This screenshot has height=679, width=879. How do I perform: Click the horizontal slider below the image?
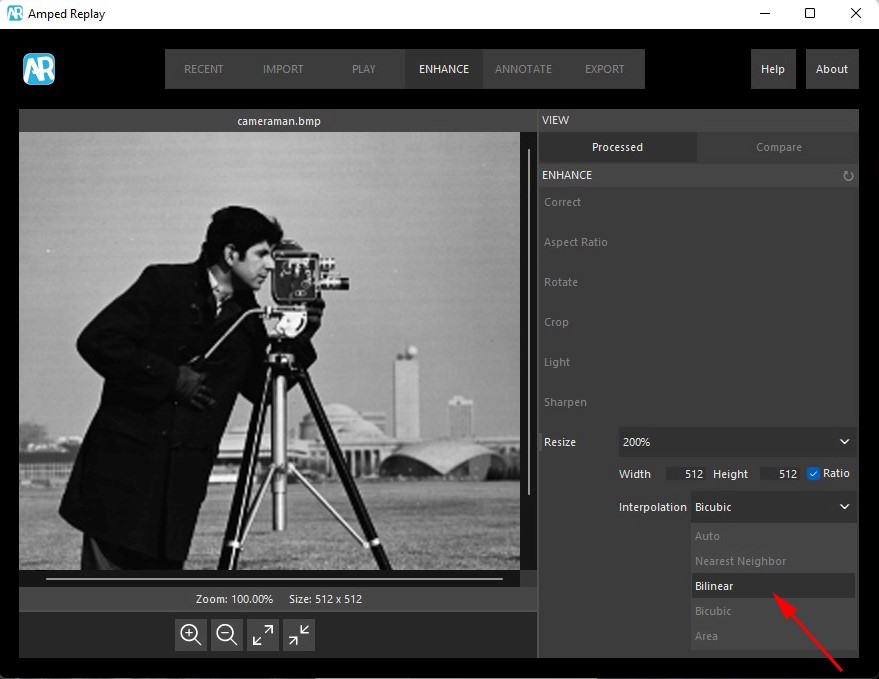(274, 579)
